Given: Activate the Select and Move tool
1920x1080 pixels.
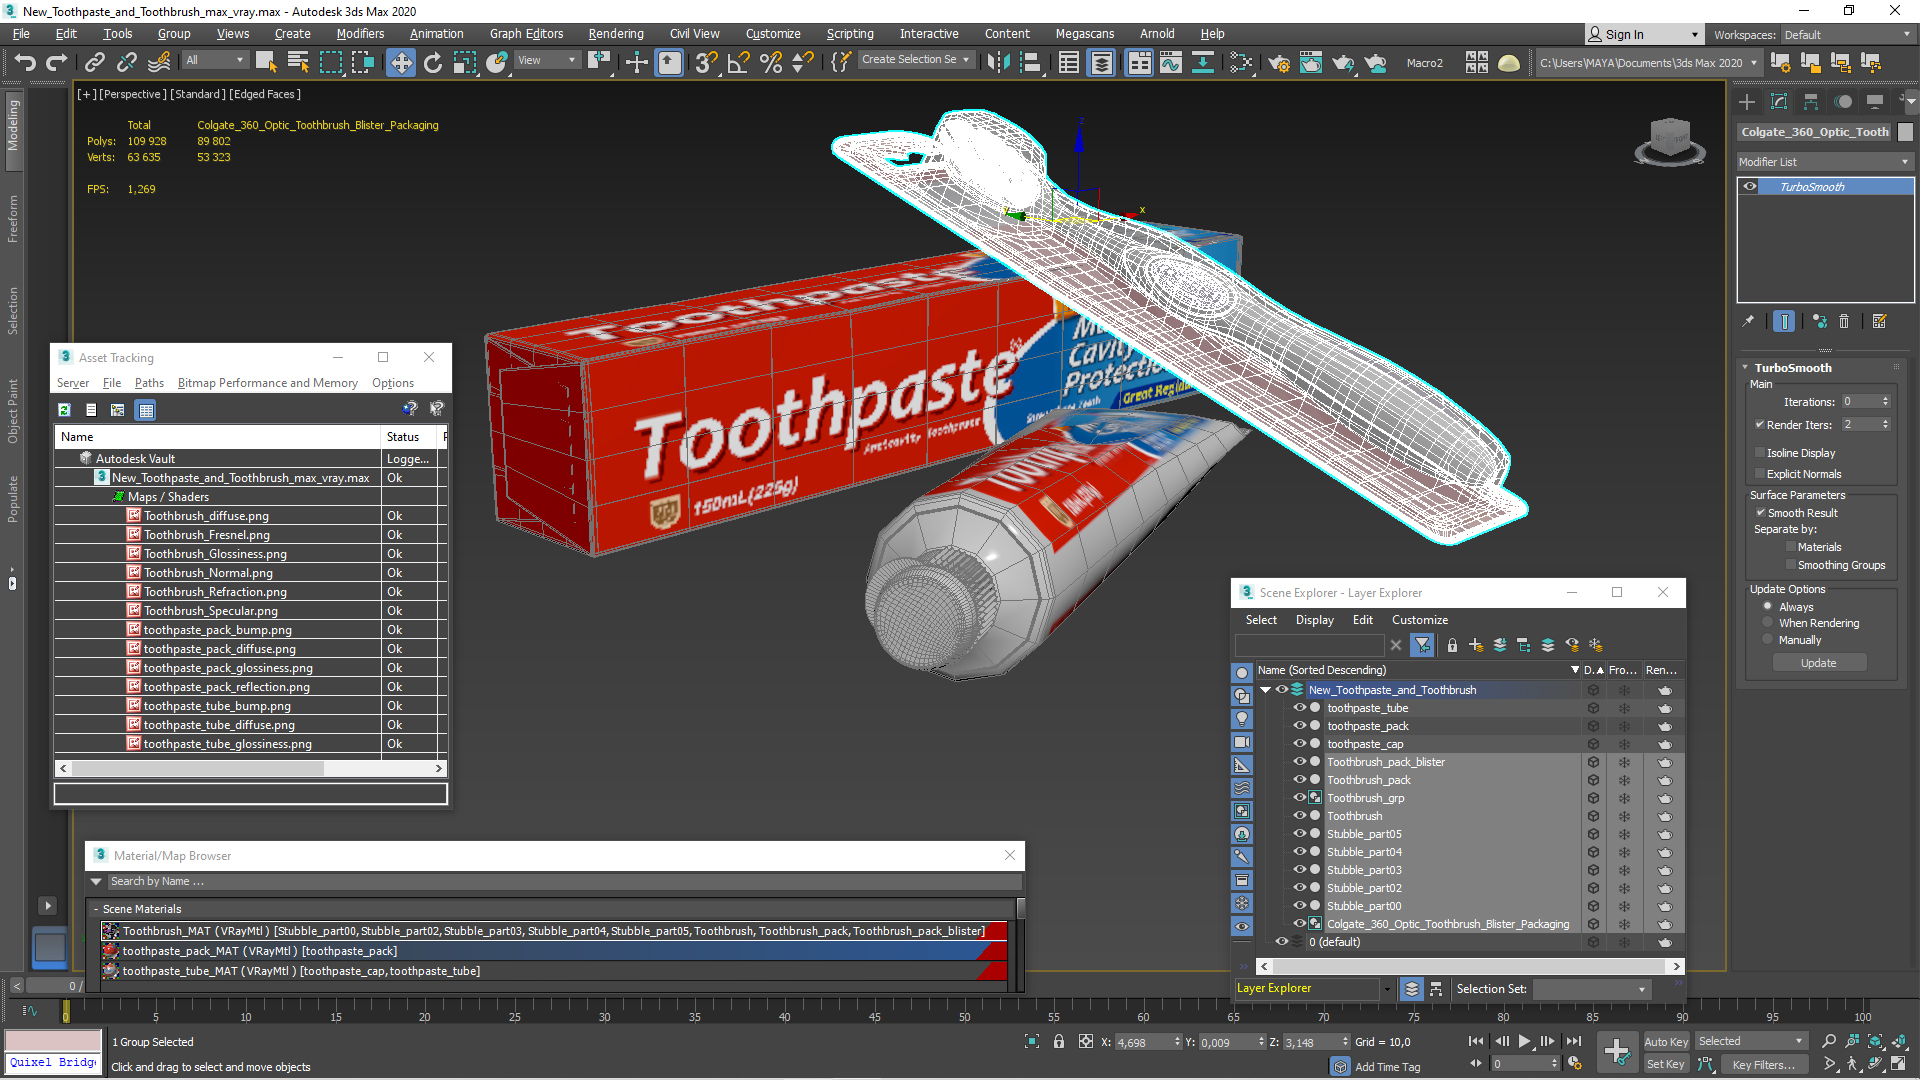Looking at the screenshot, I should point(401,63).
